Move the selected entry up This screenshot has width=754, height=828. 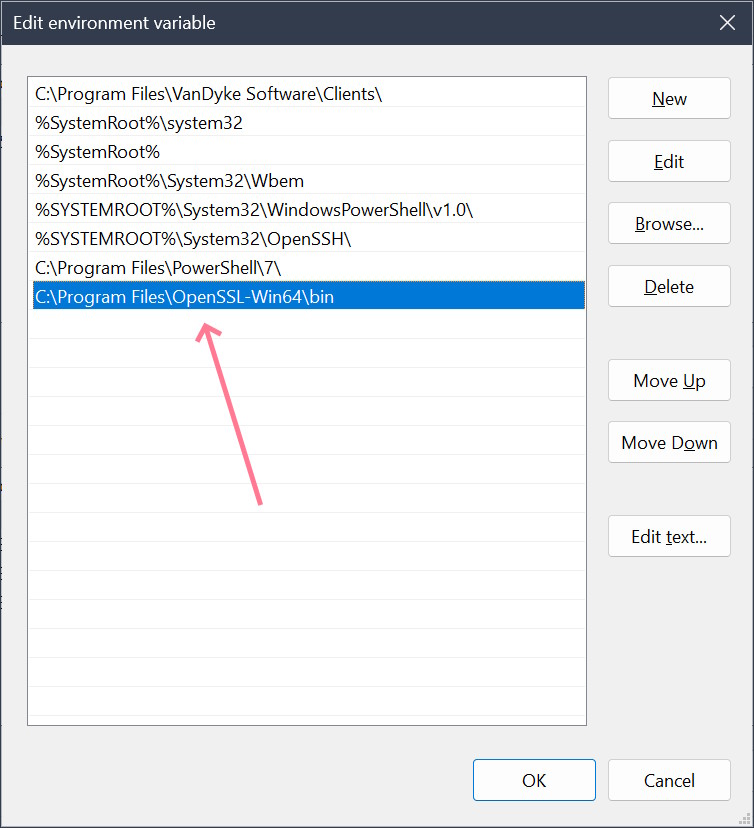click(669, 381)
